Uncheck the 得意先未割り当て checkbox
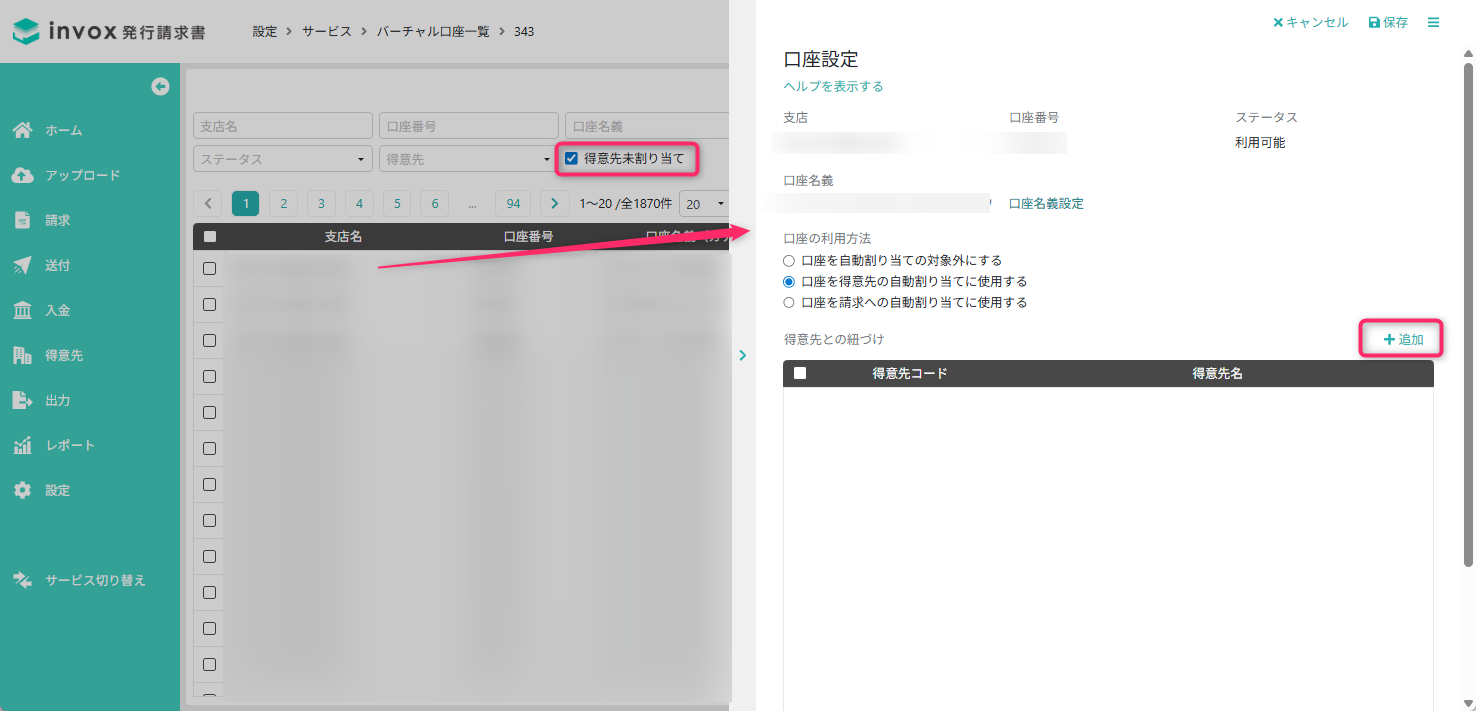 (x=571, y=158)
